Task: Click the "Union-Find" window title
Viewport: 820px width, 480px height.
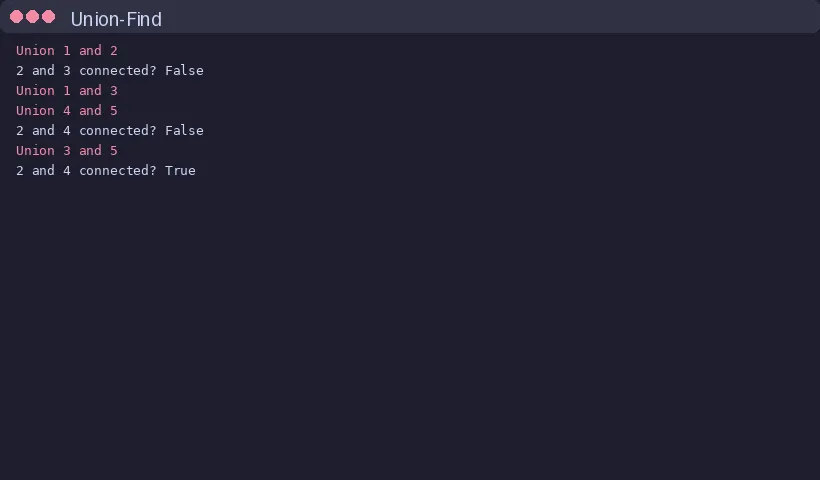Action: (116, 19)
